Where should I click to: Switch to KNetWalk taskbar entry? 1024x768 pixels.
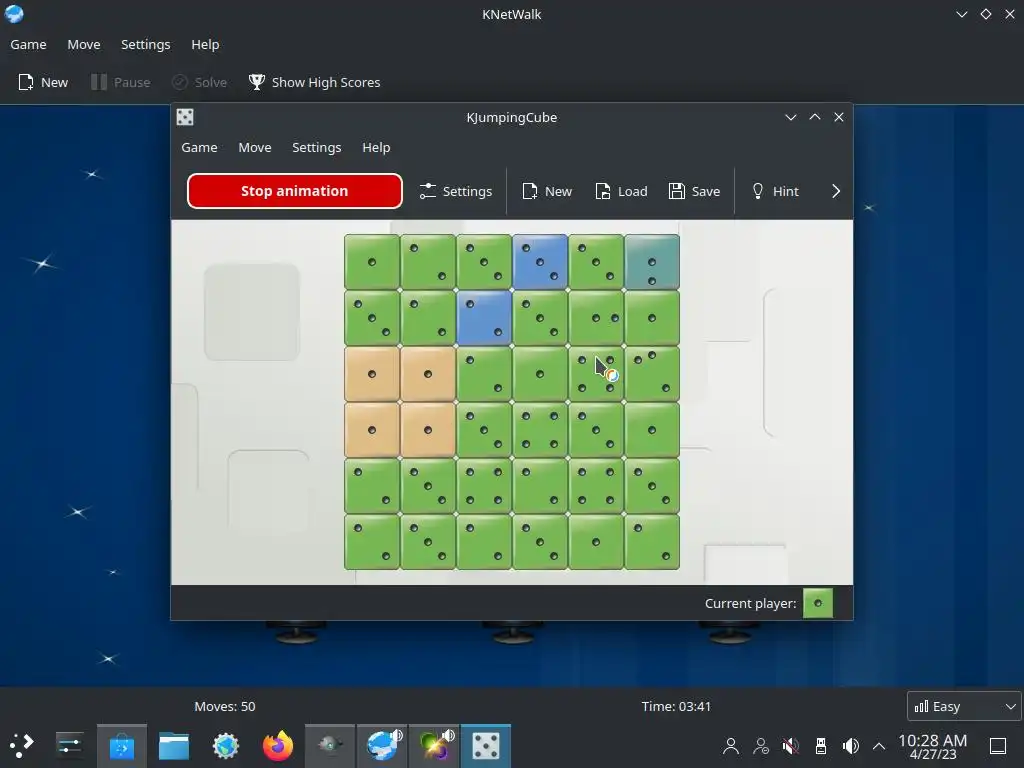(383, 745)
